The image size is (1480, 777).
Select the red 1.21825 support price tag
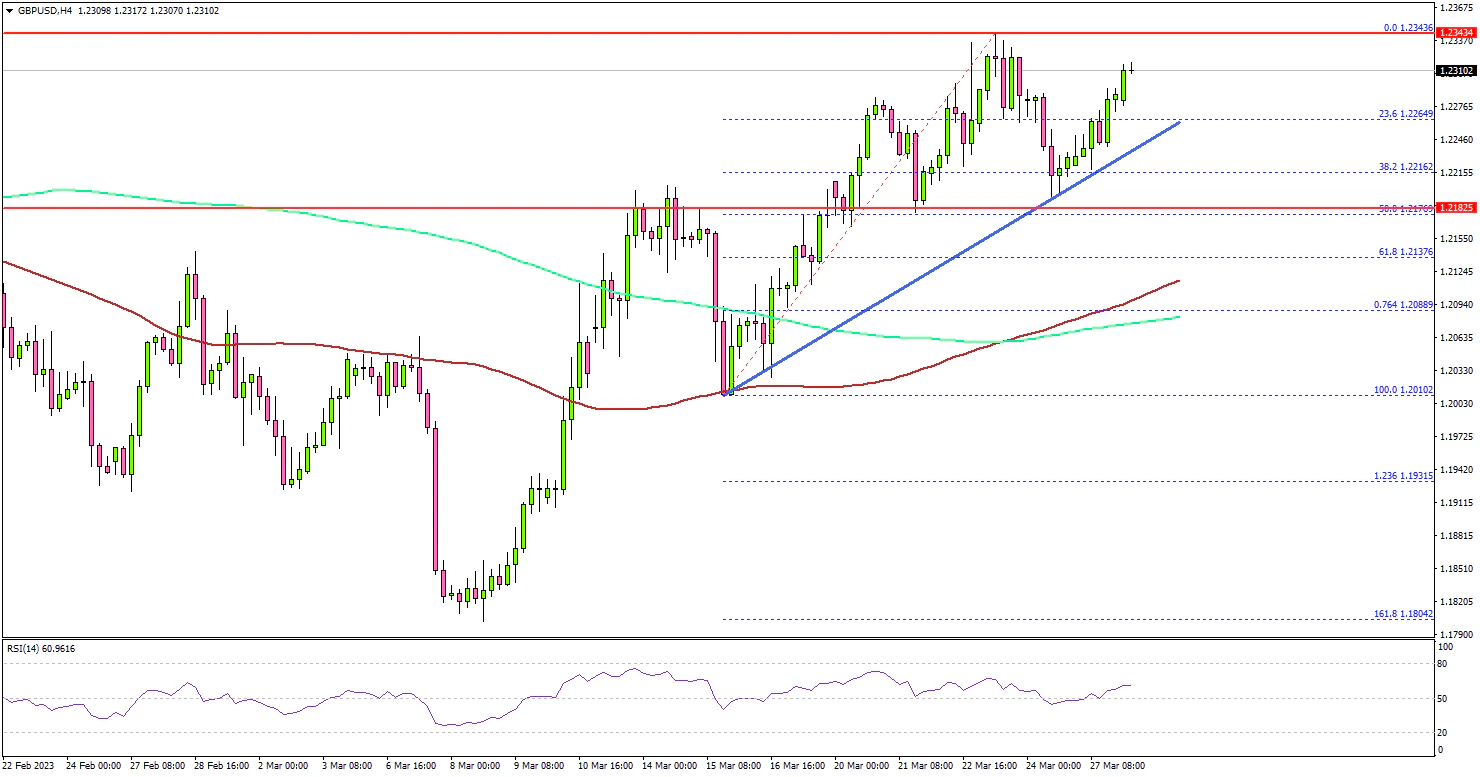point(1457,206)
